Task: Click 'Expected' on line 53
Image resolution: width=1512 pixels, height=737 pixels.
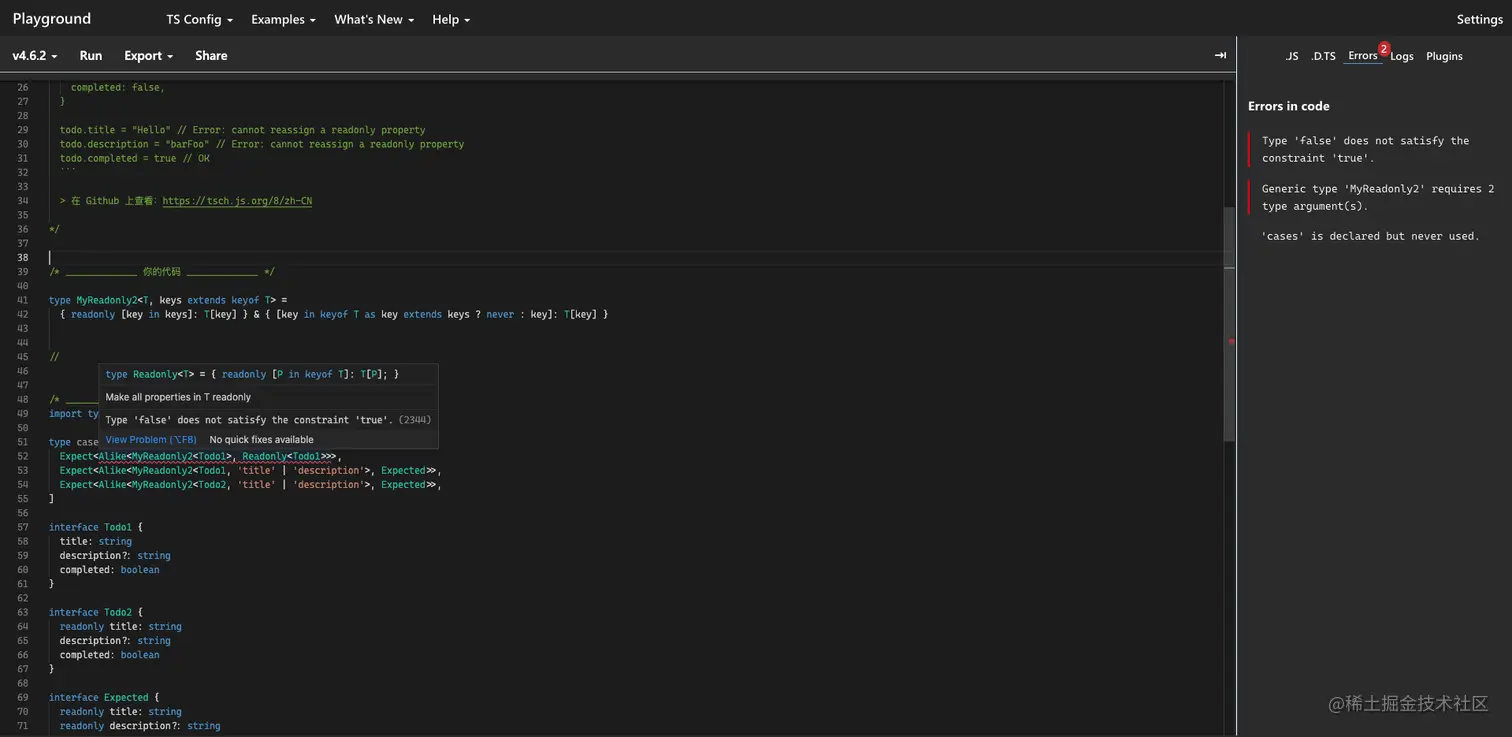Action: (403, 470)
